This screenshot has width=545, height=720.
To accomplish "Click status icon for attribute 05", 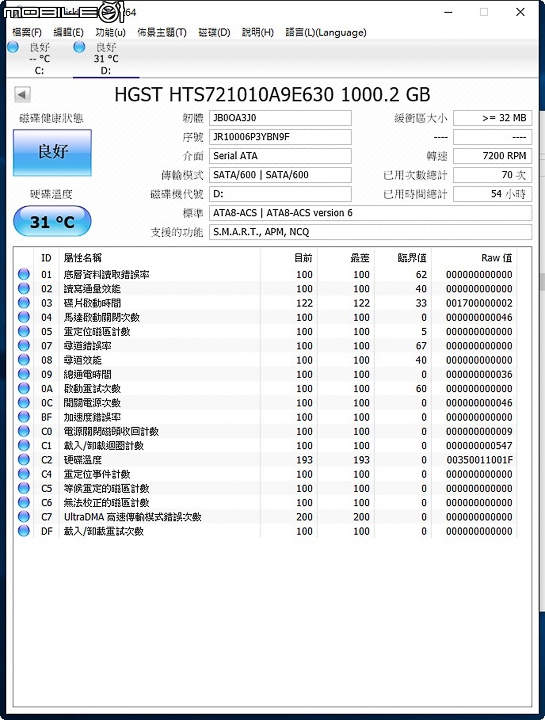I will click(24, 332).
